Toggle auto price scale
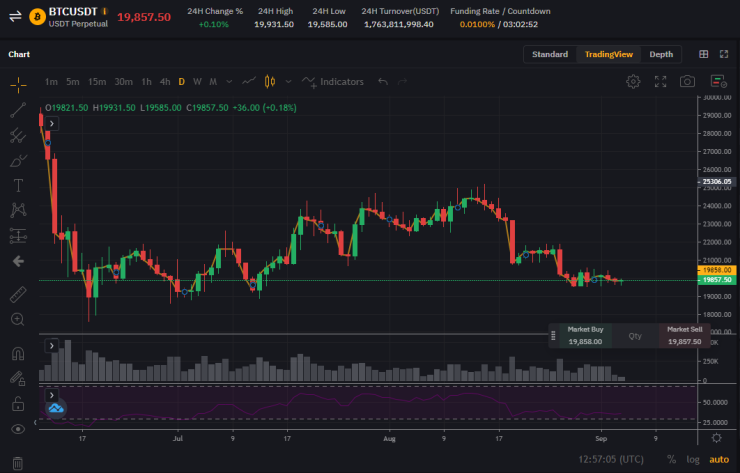Viewport: 740px width, 473px height. [719, 459]
